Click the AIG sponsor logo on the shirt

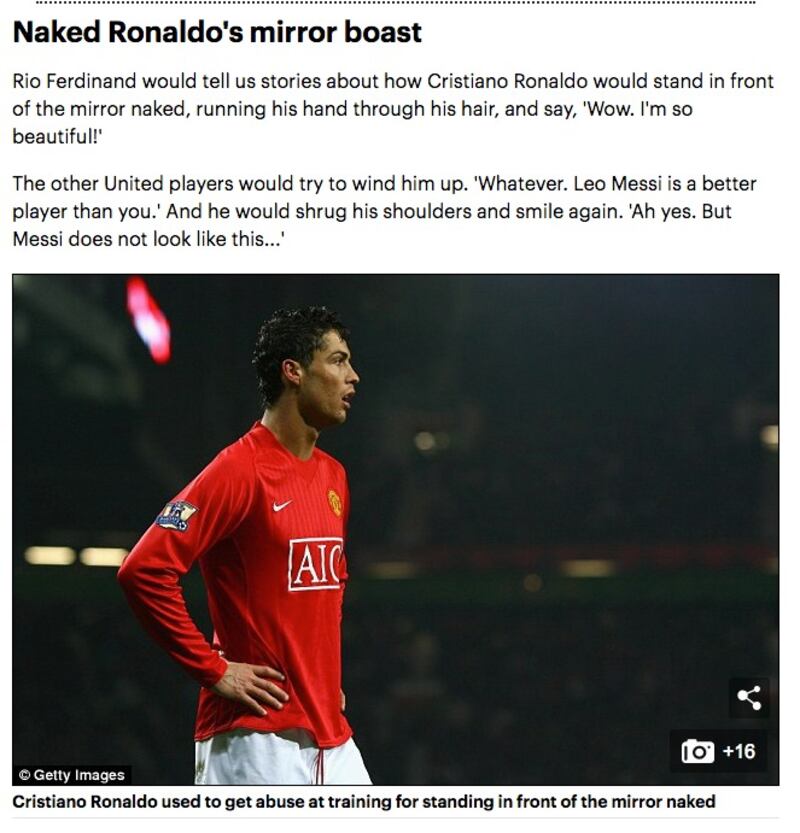(316, 564)
